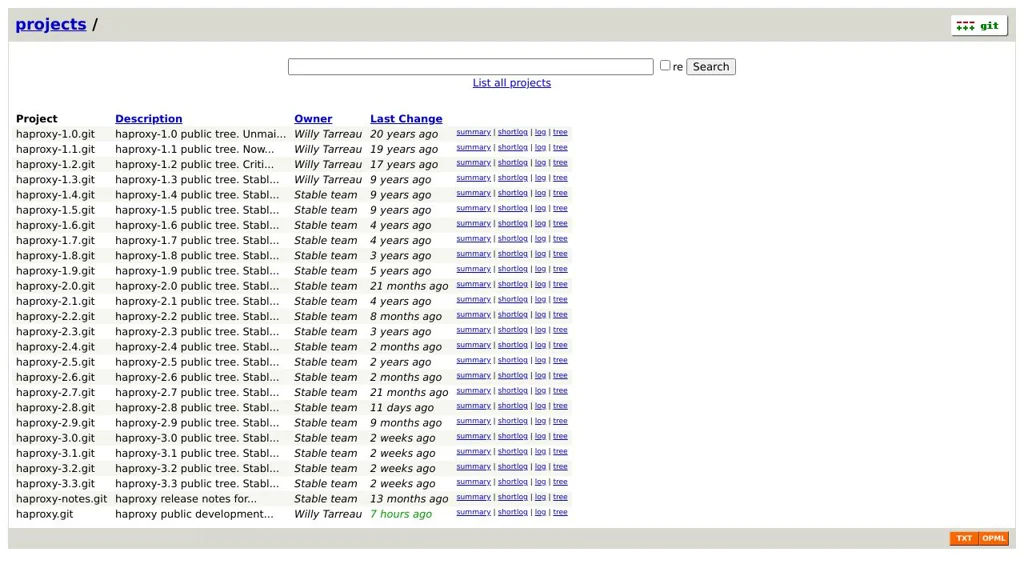This screenshot has height=576, width=1024.
Task: Open tree for haproxy-2.1.git
Action: click(x=560, y=299)
